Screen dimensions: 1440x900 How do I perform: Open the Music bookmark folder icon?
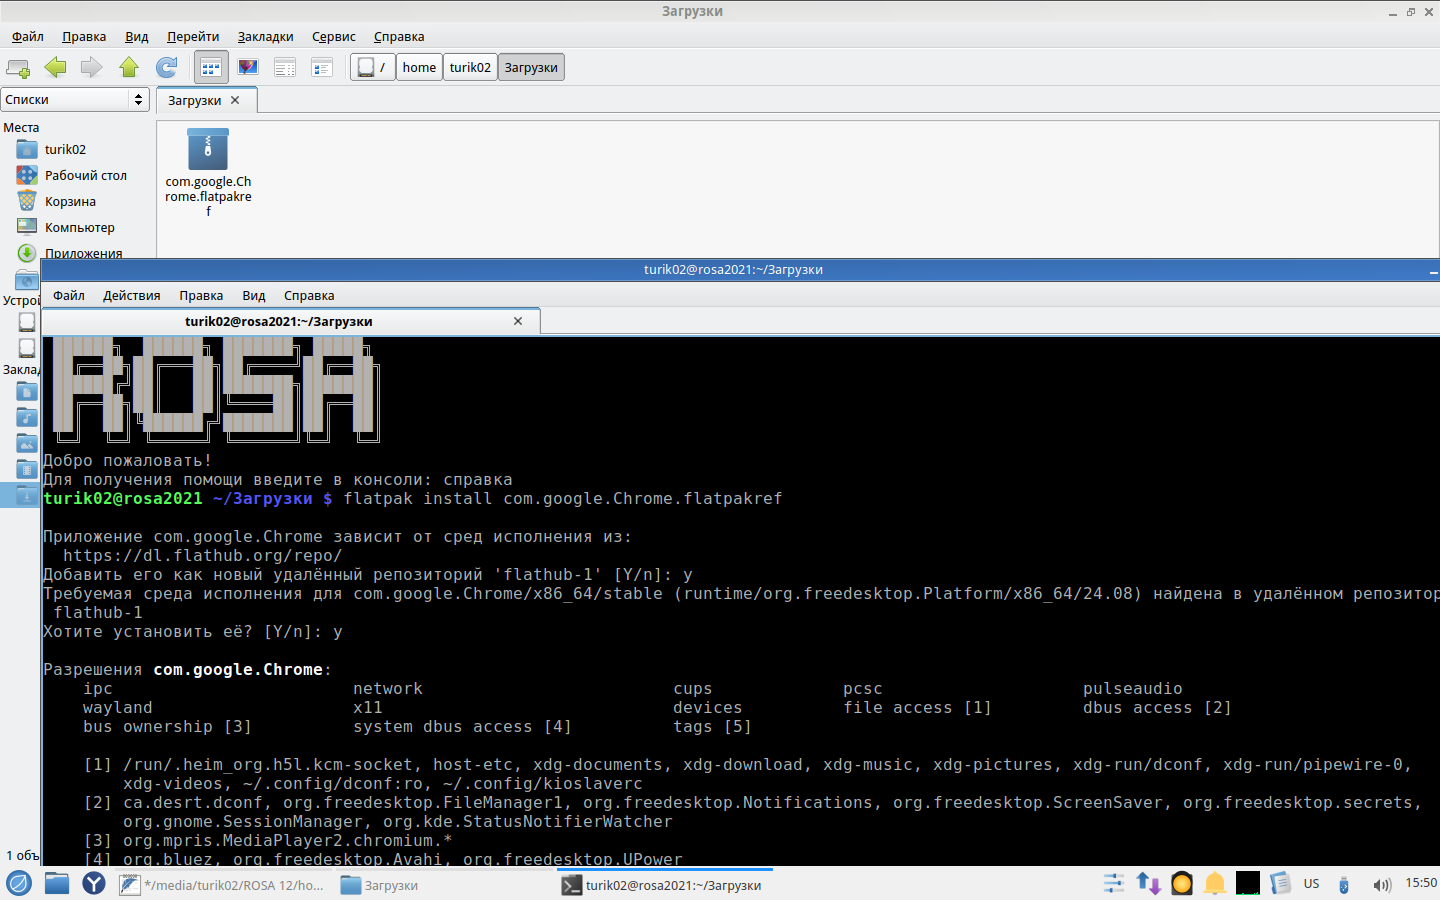coord(27,418)
